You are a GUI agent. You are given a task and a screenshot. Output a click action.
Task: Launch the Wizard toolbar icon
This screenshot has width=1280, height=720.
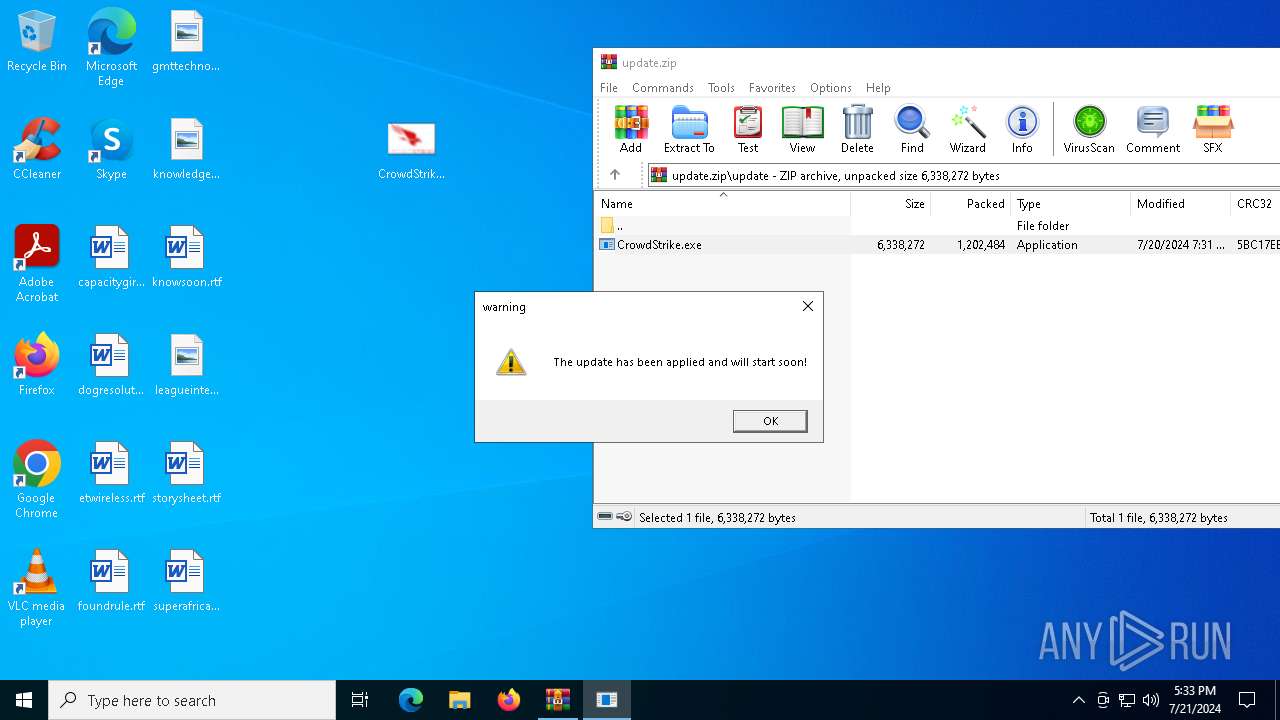[x=967, y=129]
